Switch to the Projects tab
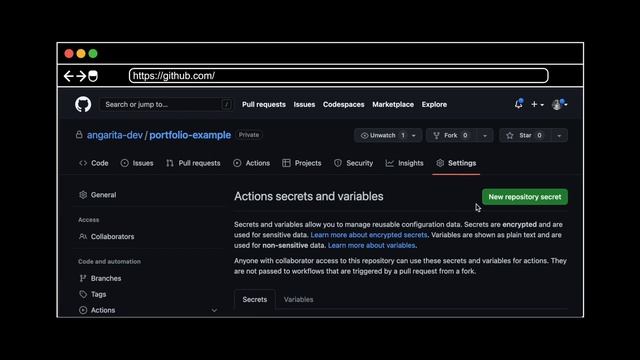The height and width of the screenshot is (360, 640). click(302, 163)
